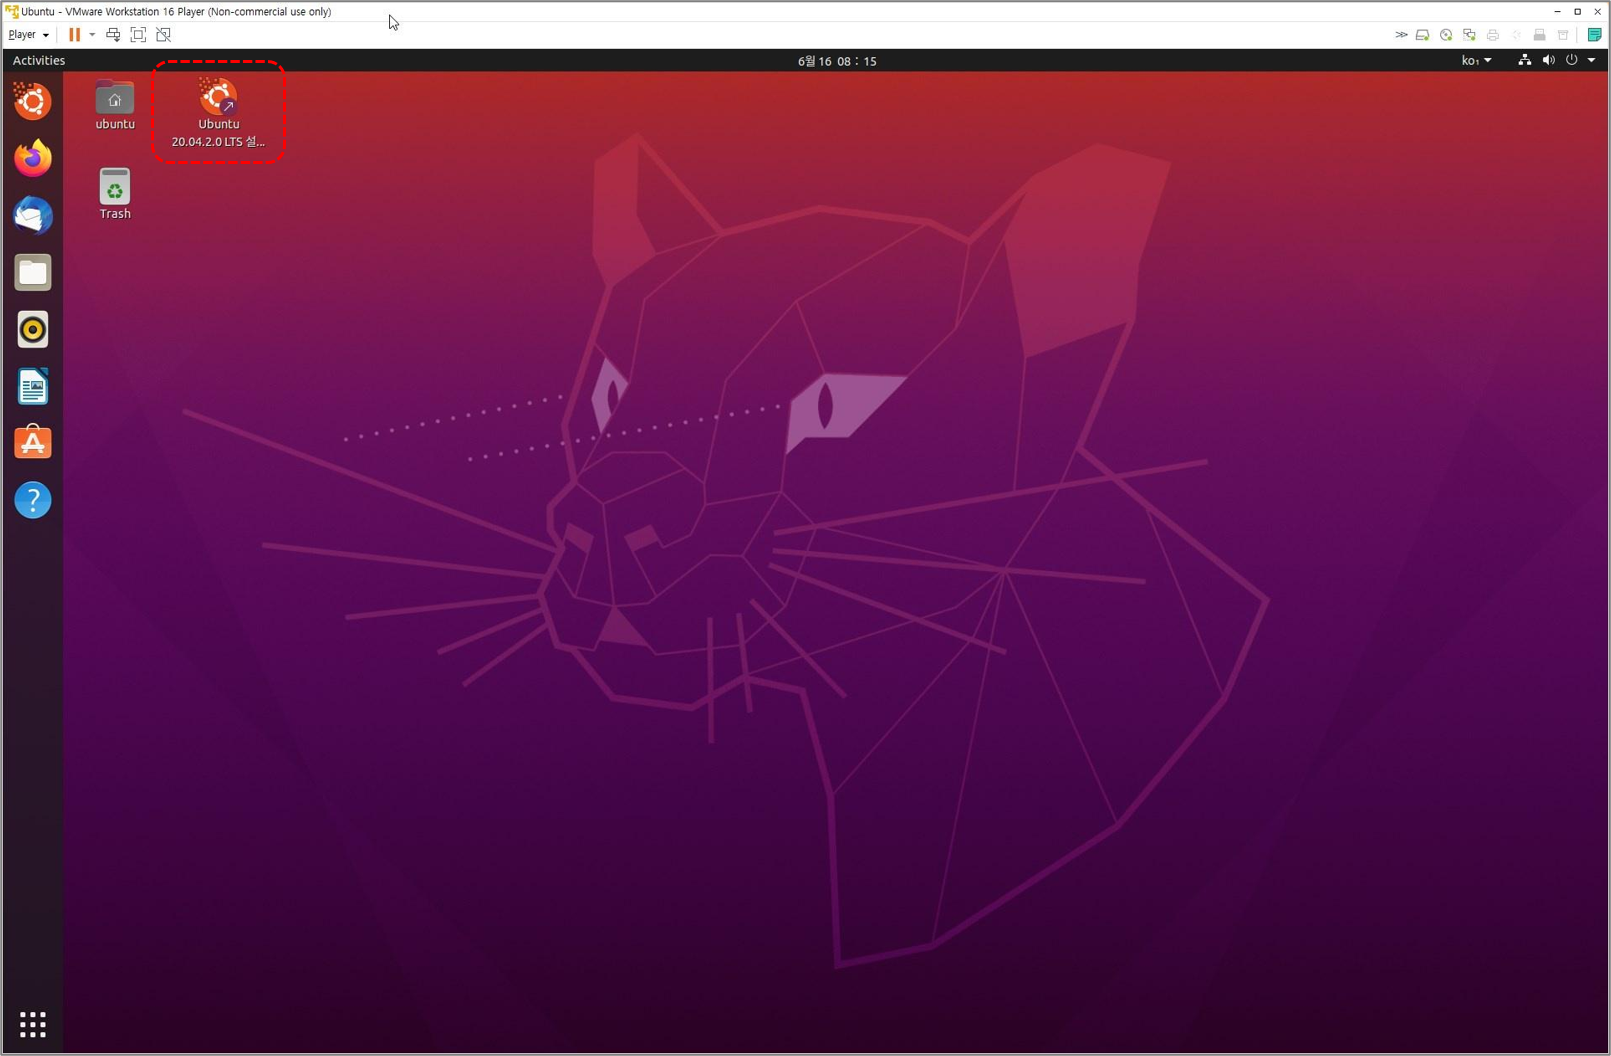This screenshot has height=1056, width=1611.
Task: Open the teal VMware message log note icon
Action: click(x=1595, y=35)
